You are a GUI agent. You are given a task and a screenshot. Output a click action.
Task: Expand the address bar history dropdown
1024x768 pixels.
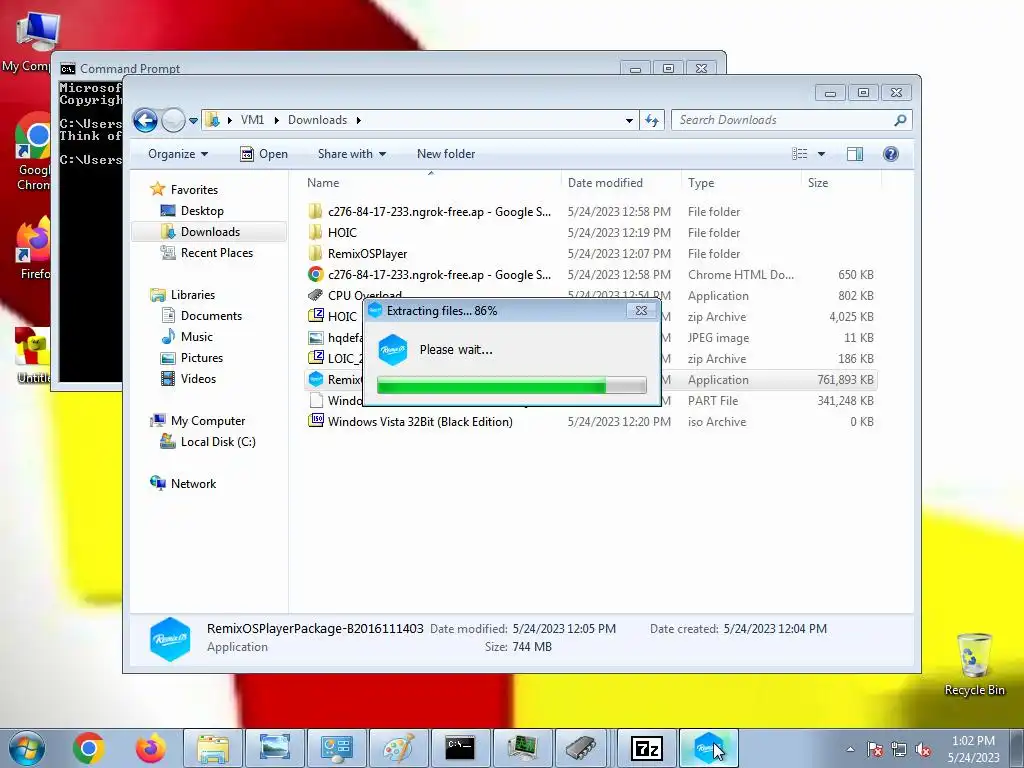coord(629,120)
